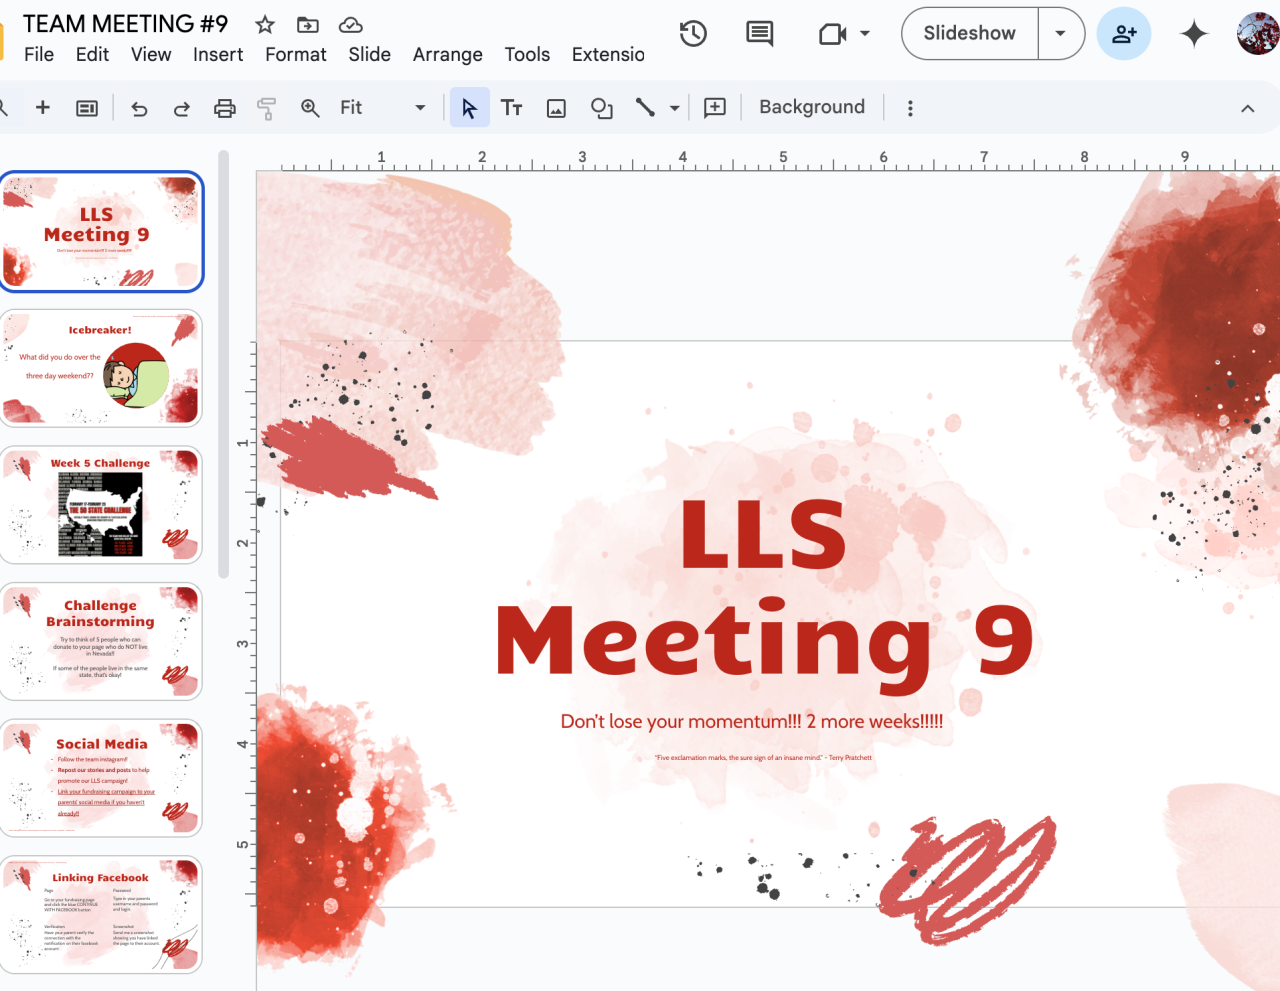Click the redo arrow icon
This screenshot has width=1280, height=991.
(x=181, y=108)
